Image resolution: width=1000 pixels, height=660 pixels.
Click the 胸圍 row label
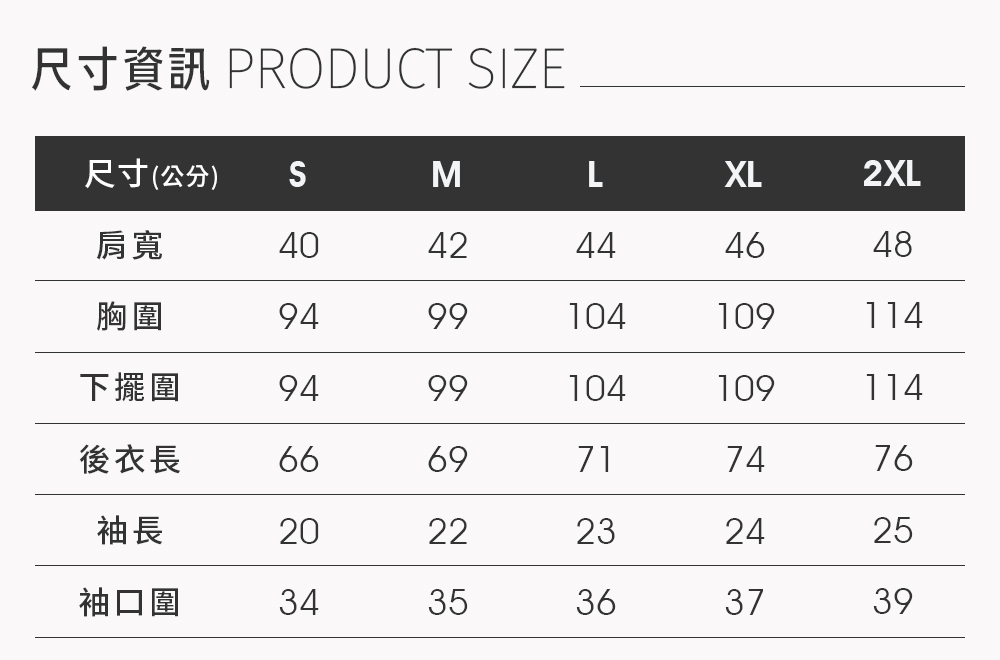[x=130, y=316]
